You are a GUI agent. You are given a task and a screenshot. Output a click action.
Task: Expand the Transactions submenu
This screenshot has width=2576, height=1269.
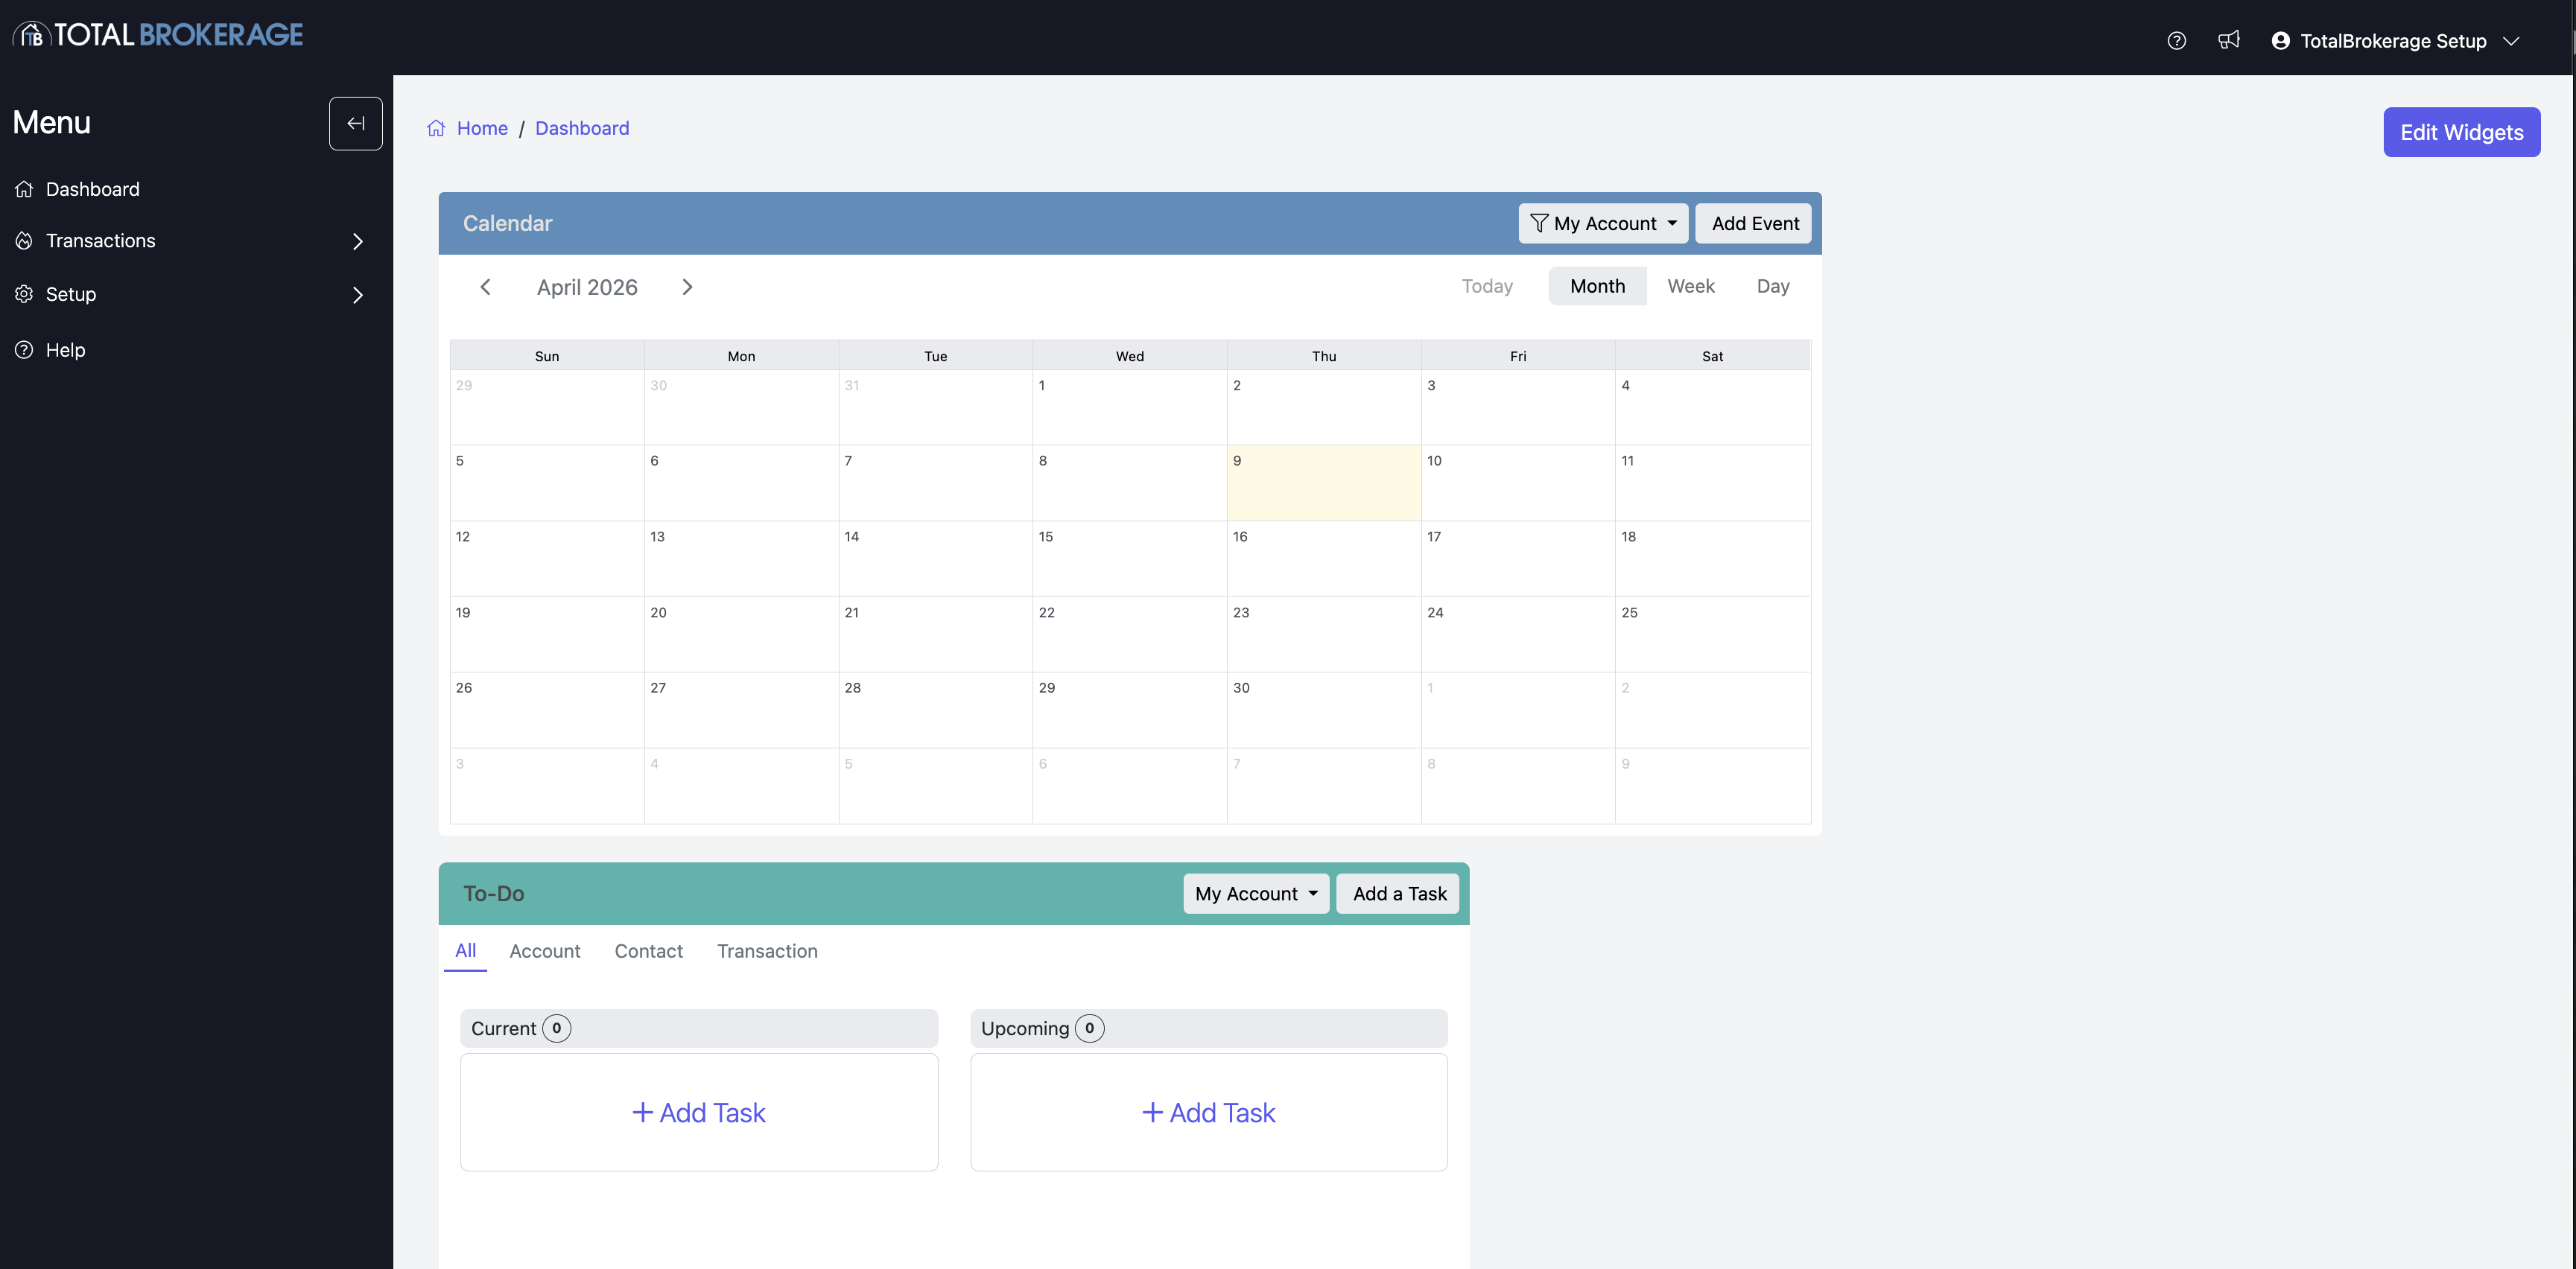pos(357,241)
